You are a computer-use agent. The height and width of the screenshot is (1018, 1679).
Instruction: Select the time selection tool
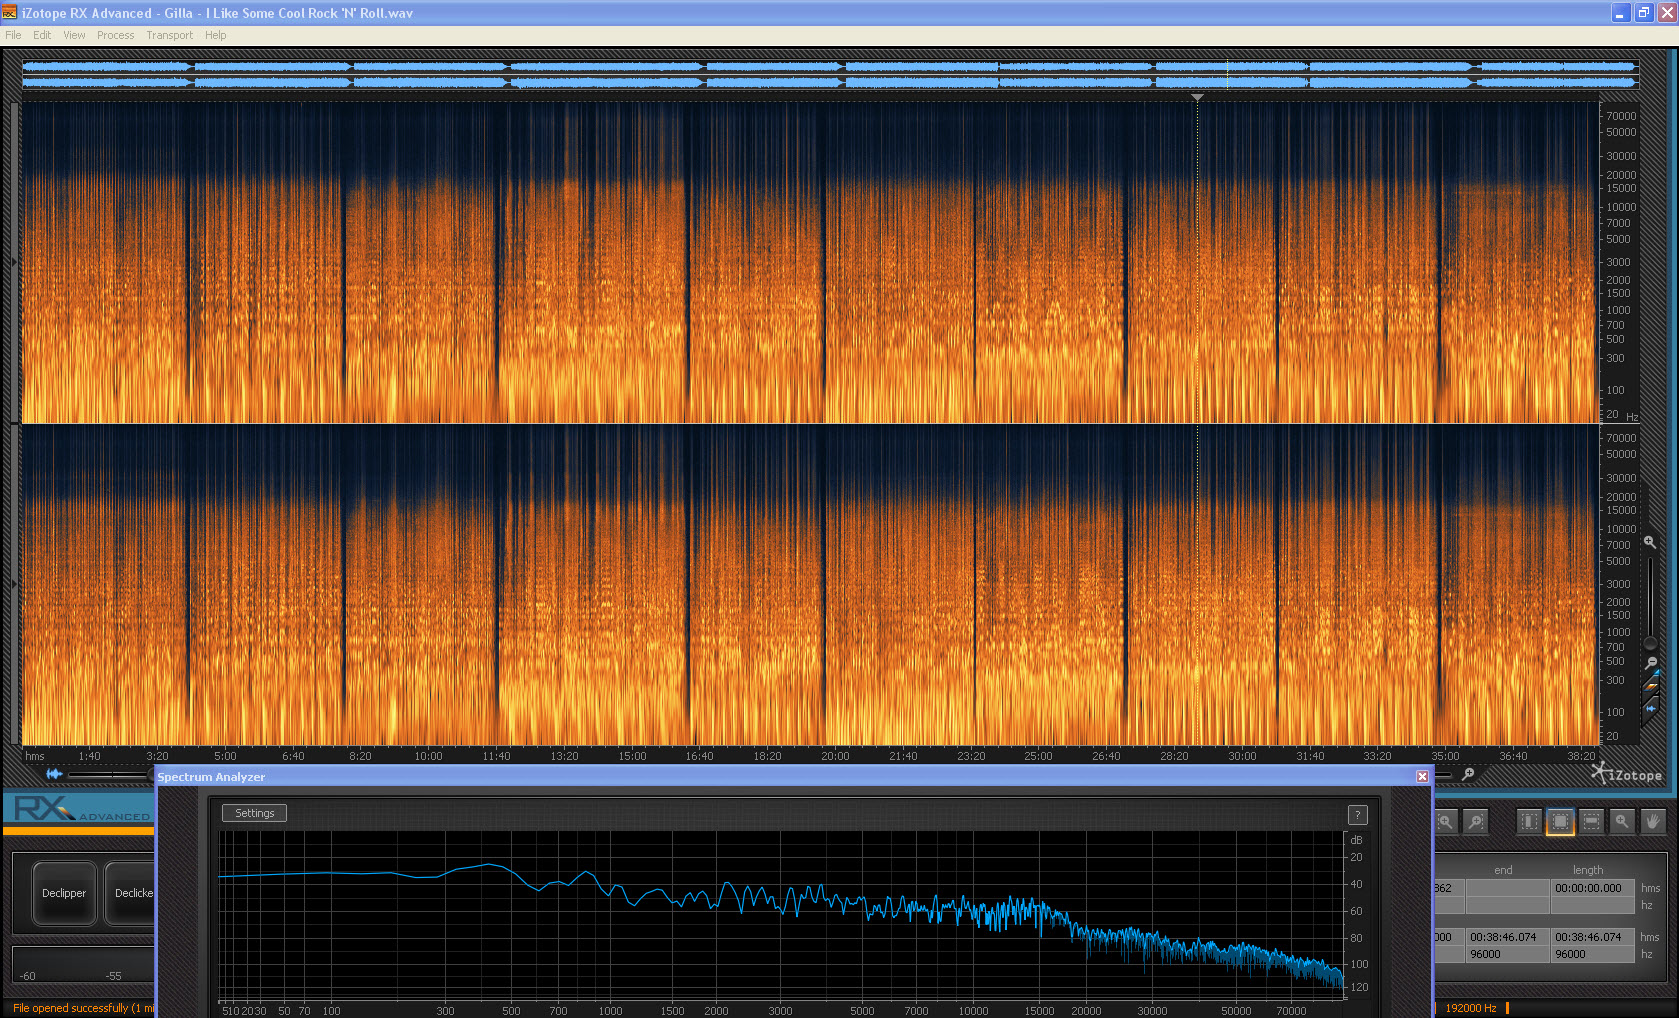coord(1529,822)
